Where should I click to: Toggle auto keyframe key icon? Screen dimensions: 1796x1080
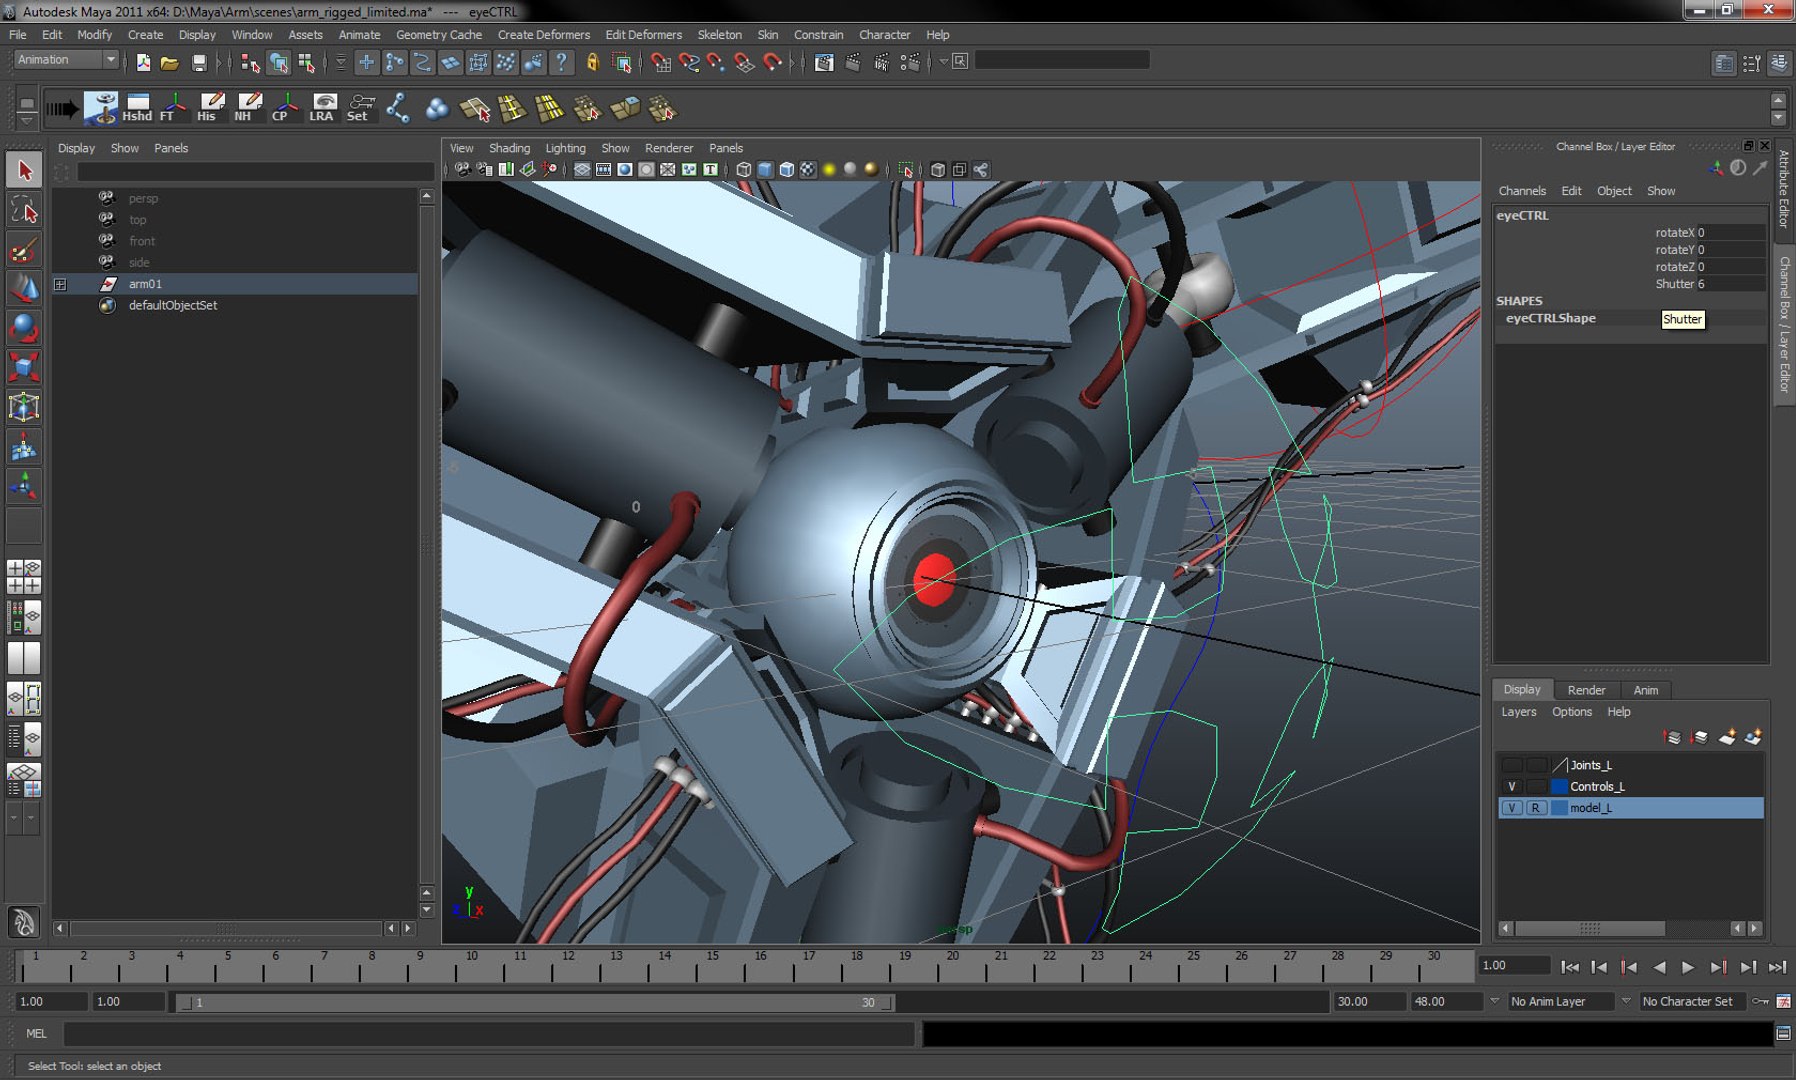pyautogui.click(x=1760, y=1001)
